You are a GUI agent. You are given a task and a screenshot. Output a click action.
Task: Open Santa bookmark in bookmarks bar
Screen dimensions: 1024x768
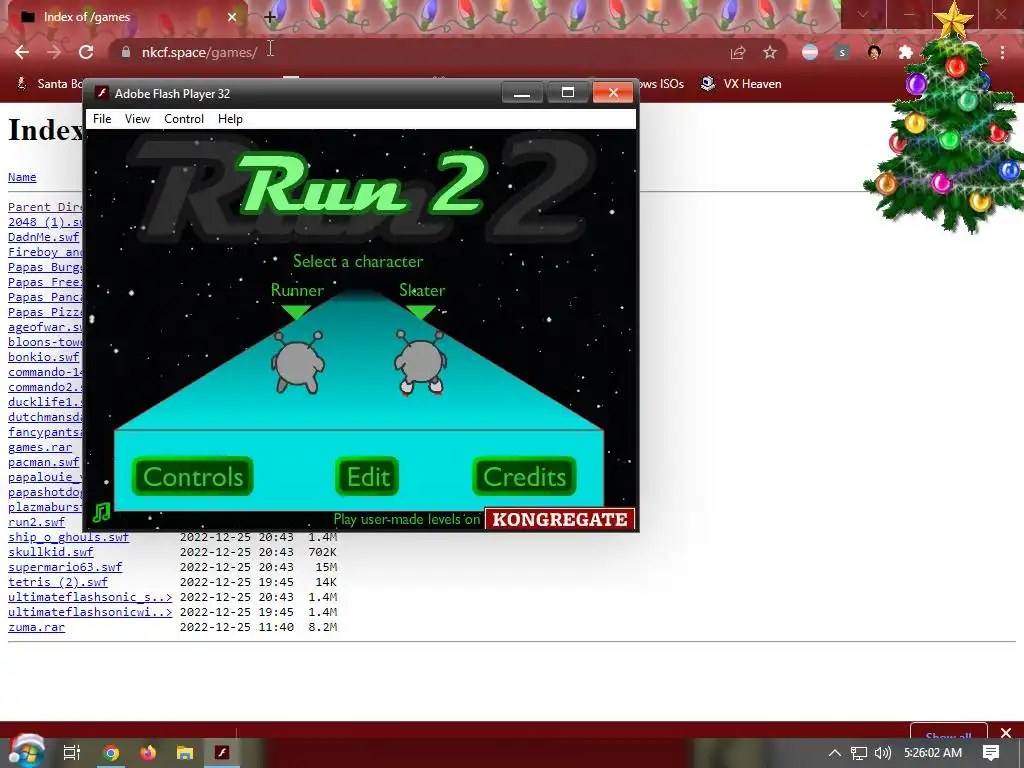click(x=50, y=84)
